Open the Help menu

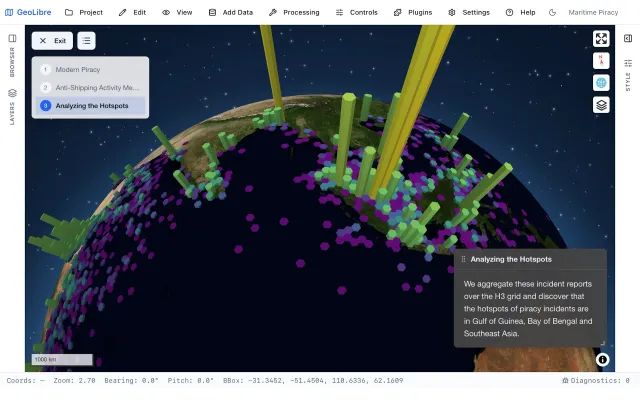[x=520, y=12]
